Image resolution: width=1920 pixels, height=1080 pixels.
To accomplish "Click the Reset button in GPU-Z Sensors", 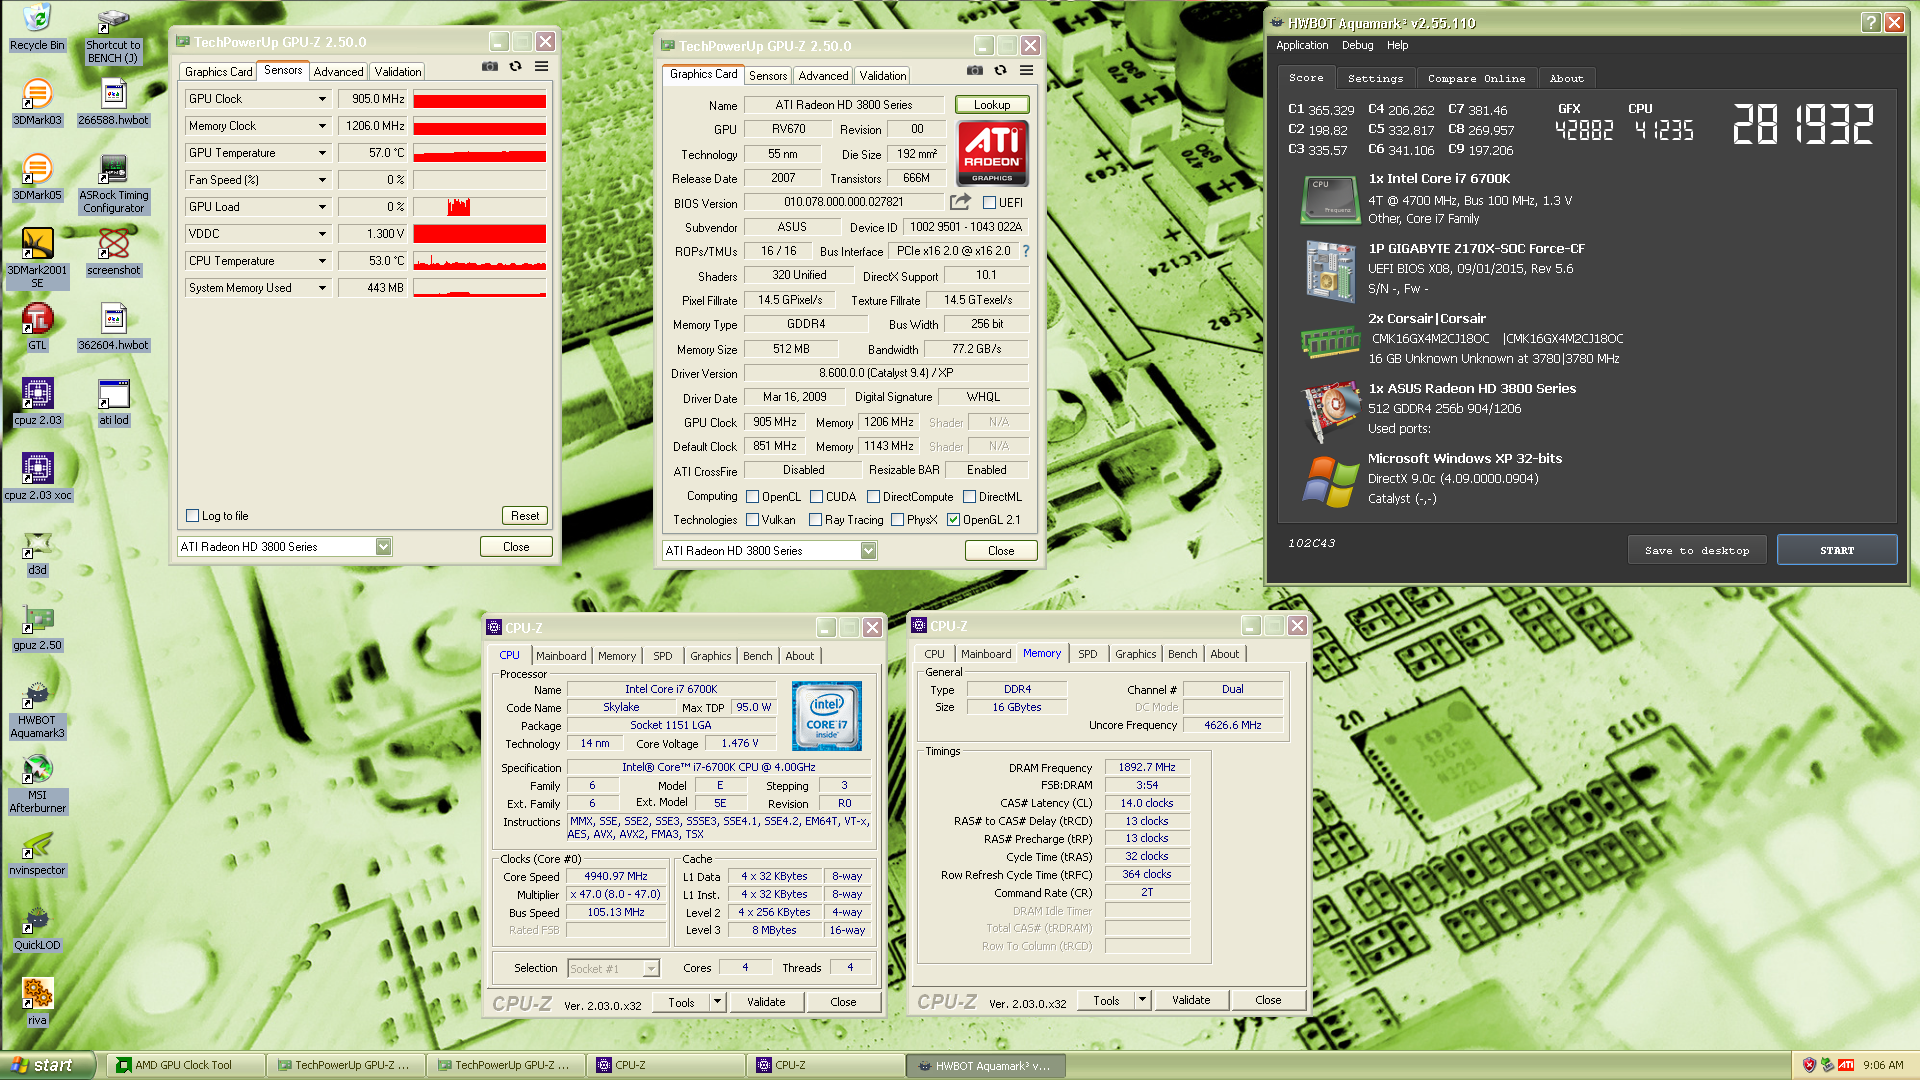I will pos(525,516).
